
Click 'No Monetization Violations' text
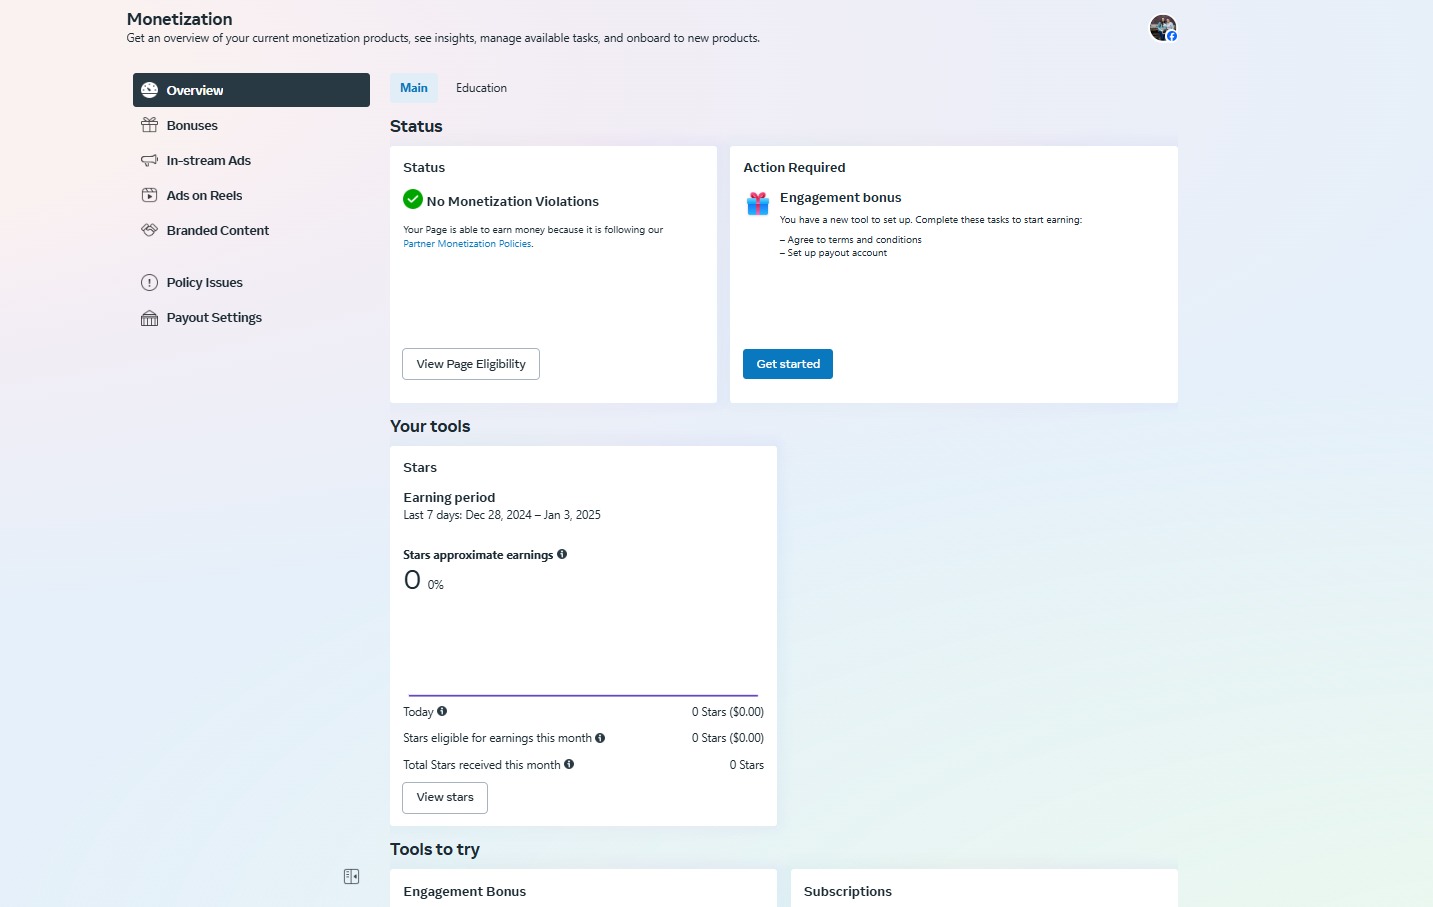[513, 201]
